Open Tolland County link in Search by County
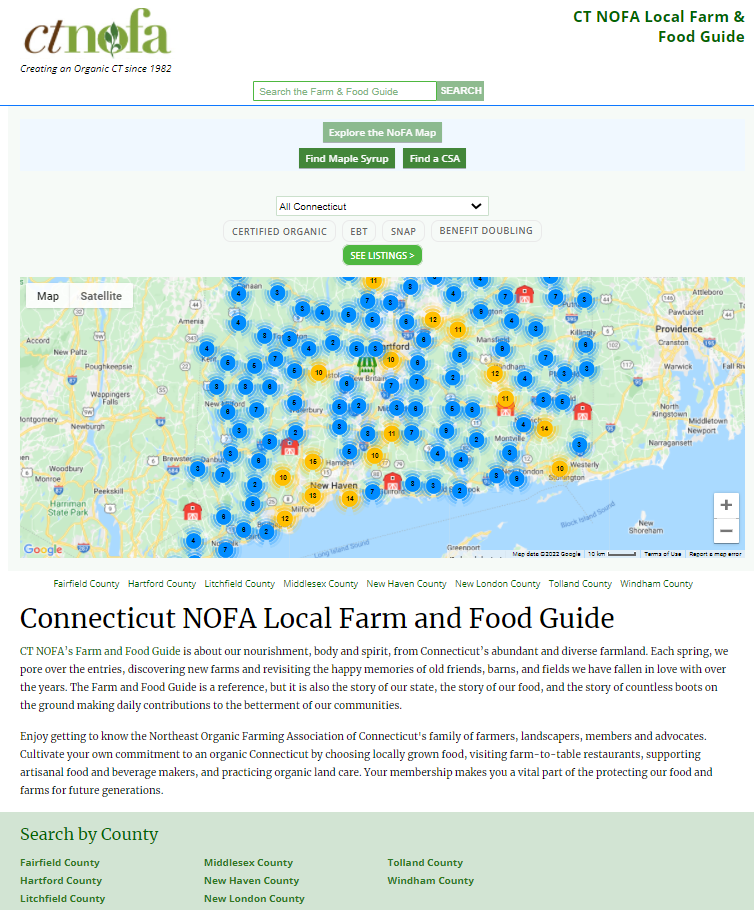The image size is (754, 910). coord(425,862)
